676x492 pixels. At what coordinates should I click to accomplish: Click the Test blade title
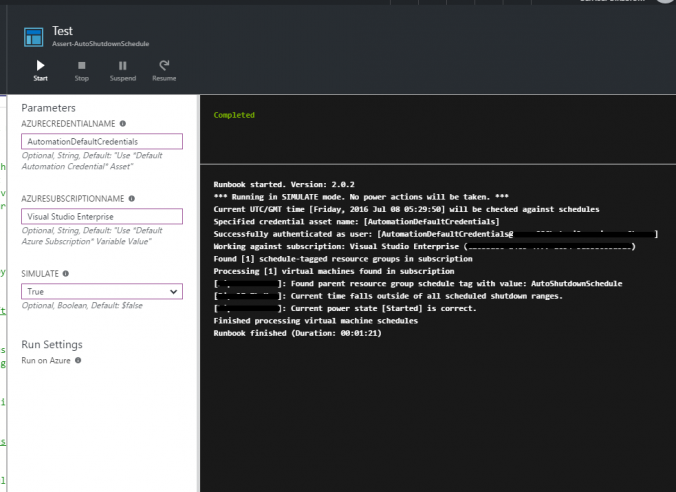tap(63, 31)
